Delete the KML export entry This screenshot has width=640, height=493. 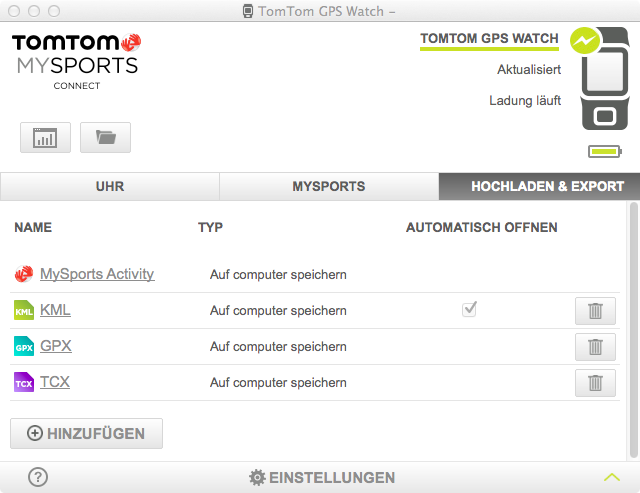595,311
